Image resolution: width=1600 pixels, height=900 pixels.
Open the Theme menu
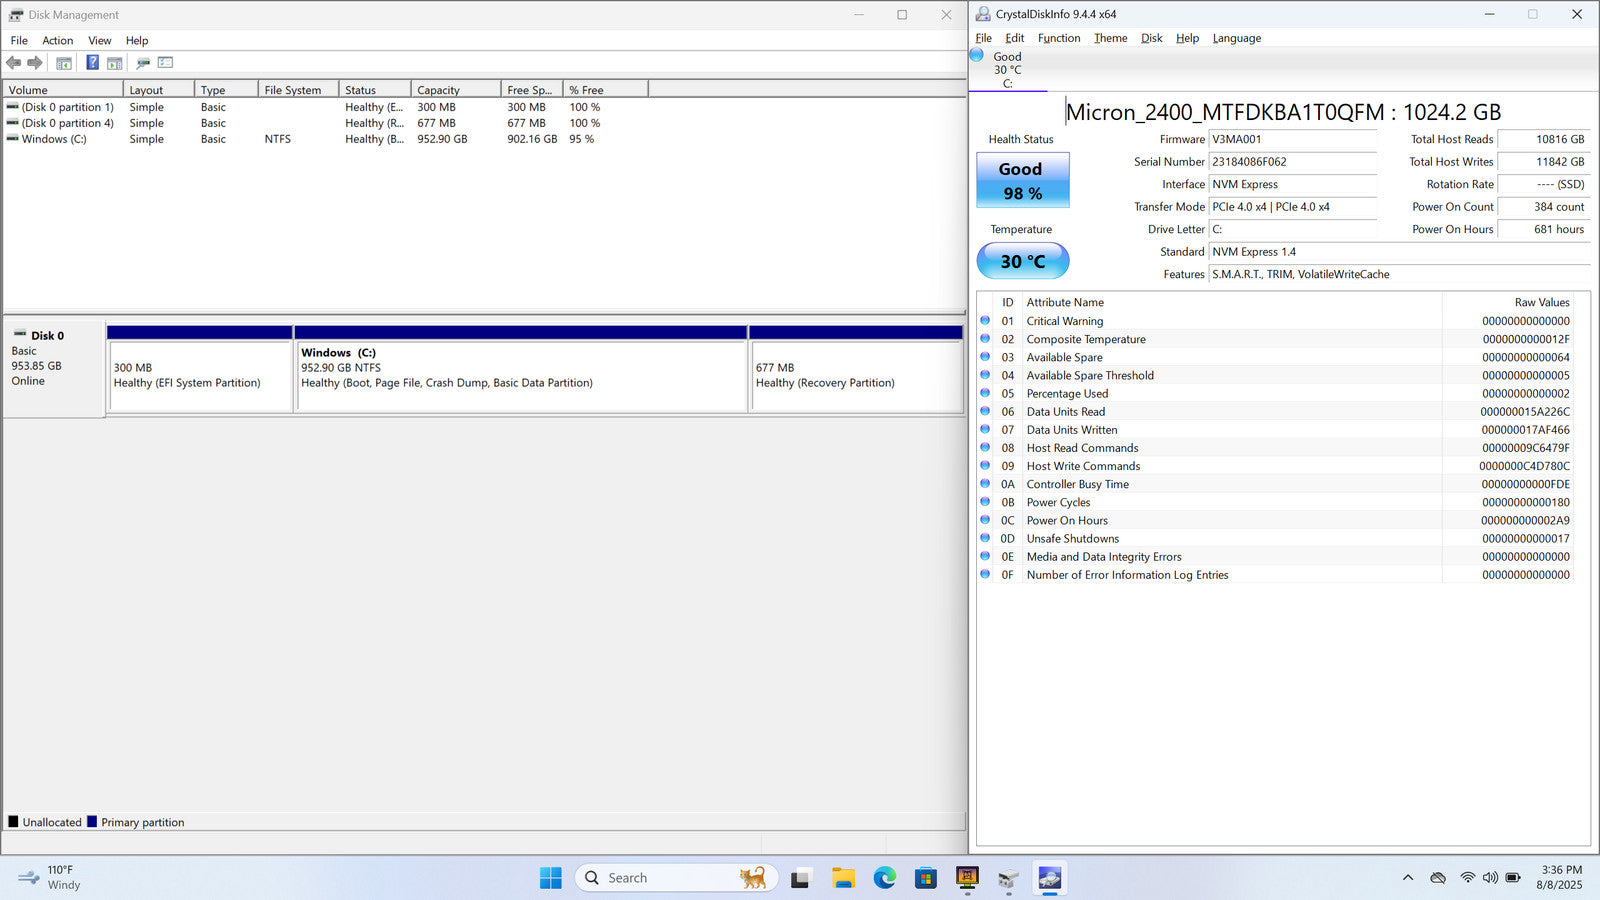[1110, 38]
